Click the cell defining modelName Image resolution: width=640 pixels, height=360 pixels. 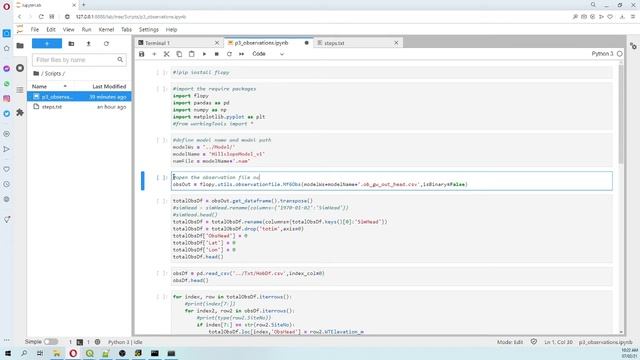point(391,151)
